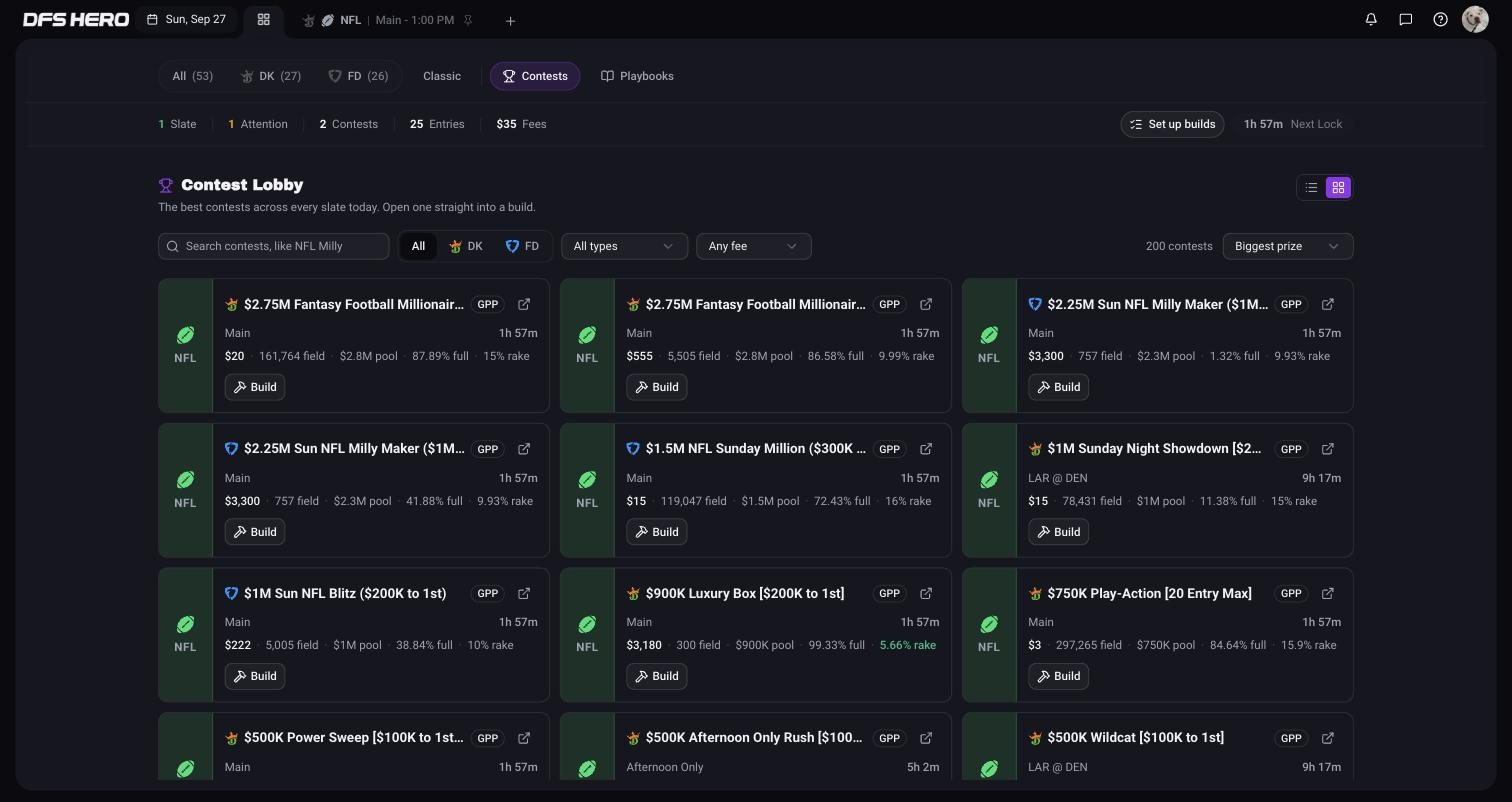Open external link for $500K Wildcat contest
Viewport: 1512px width, 802px height.
(1328, 737)
